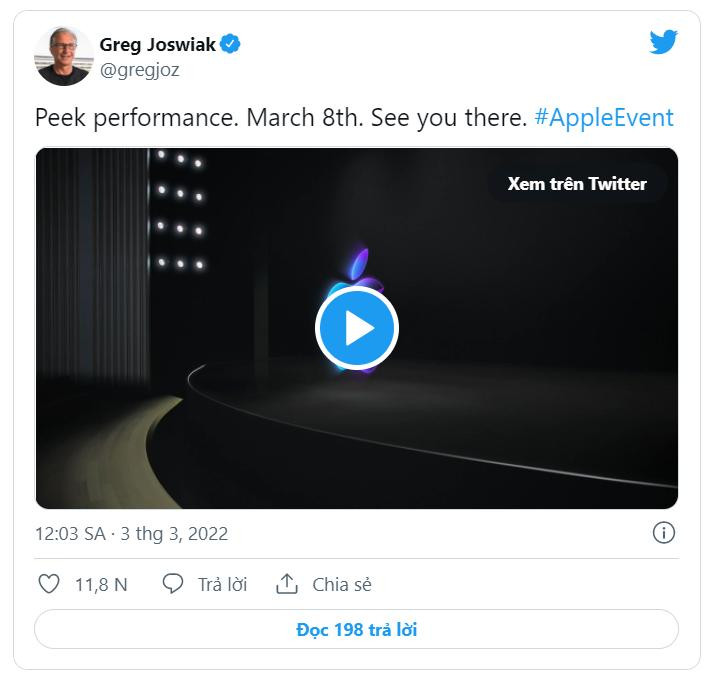The height and width of the screenshot is (687, 717).
Task: Click the Greg Joswiak display name
Action: 158,45
